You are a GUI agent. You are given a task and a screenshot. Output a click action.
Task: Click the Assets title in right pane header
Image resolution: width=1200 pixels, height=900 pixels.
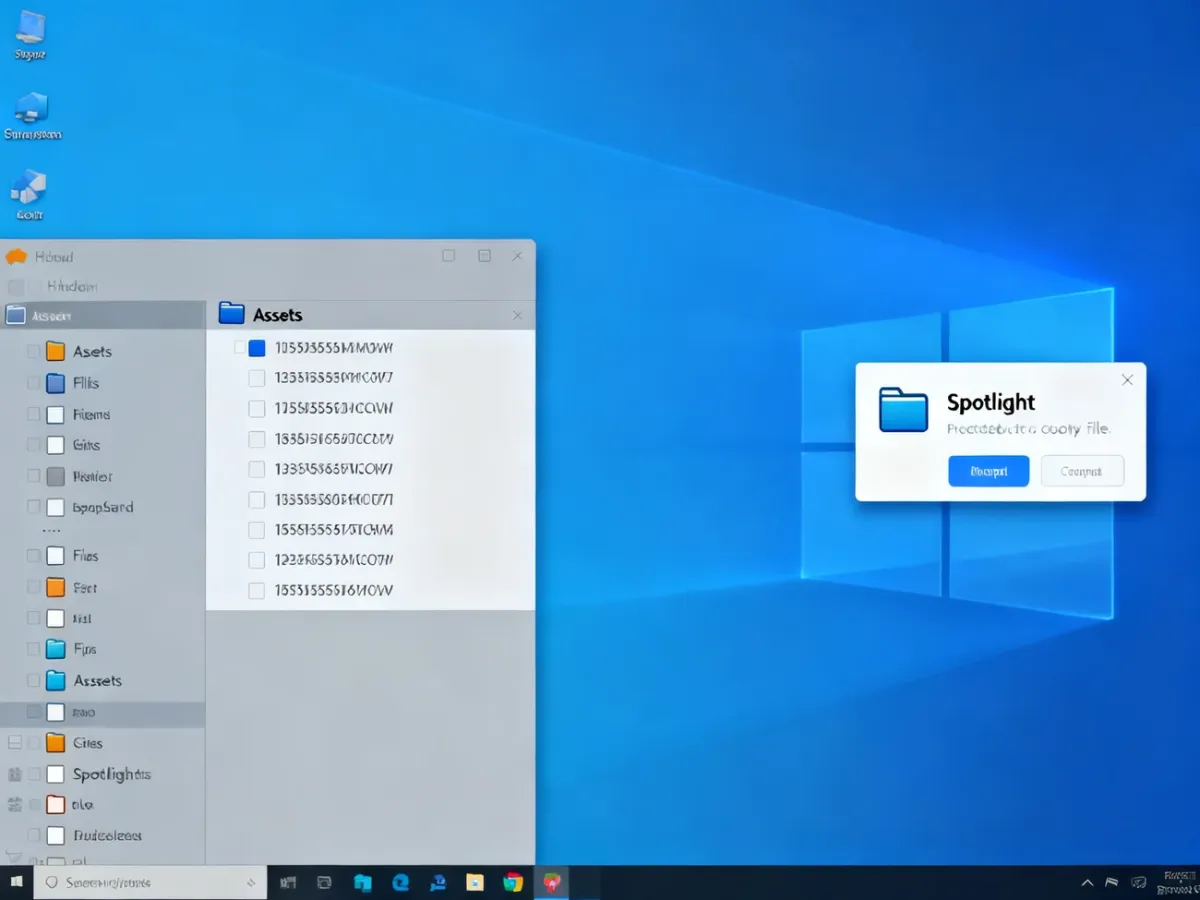277,314
